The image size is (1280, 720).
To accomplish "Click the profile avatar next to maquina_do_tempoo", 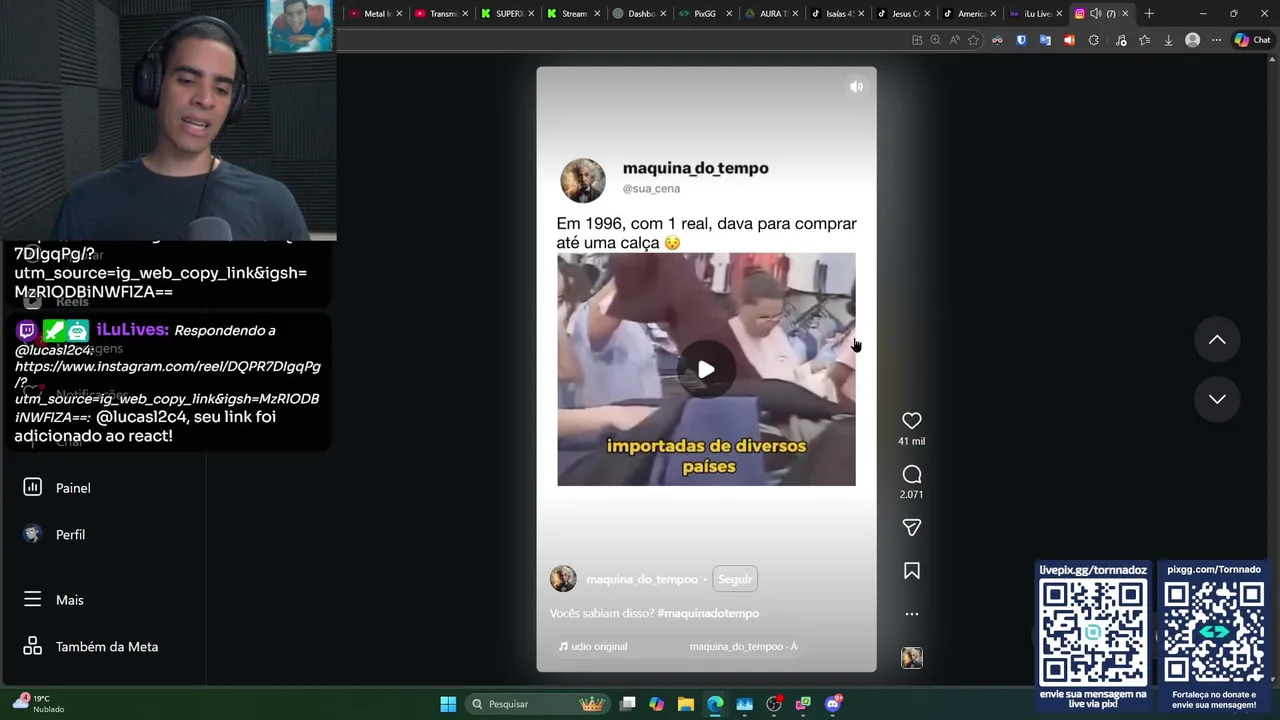I will pyautogui.click(x=563, y=579).
